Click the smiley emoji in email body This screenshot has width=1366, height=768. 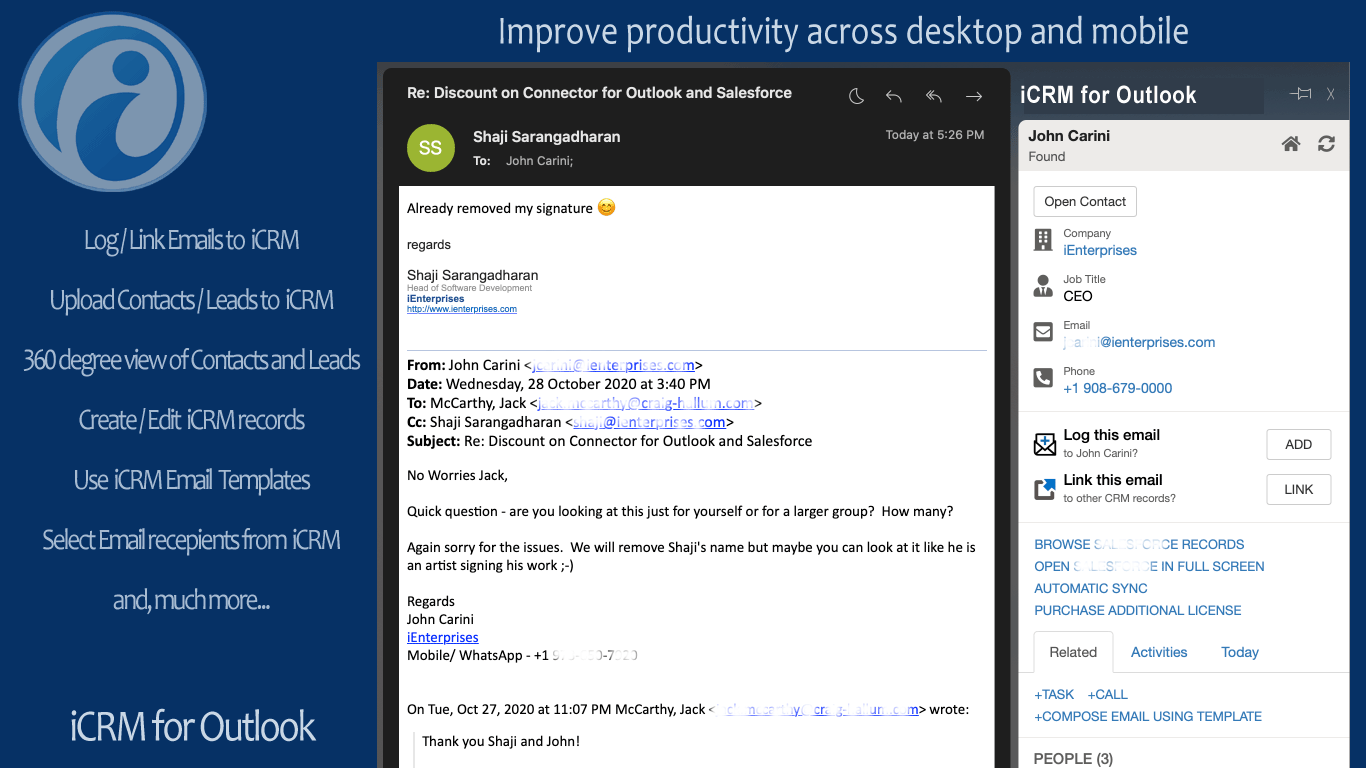(606, 208)
